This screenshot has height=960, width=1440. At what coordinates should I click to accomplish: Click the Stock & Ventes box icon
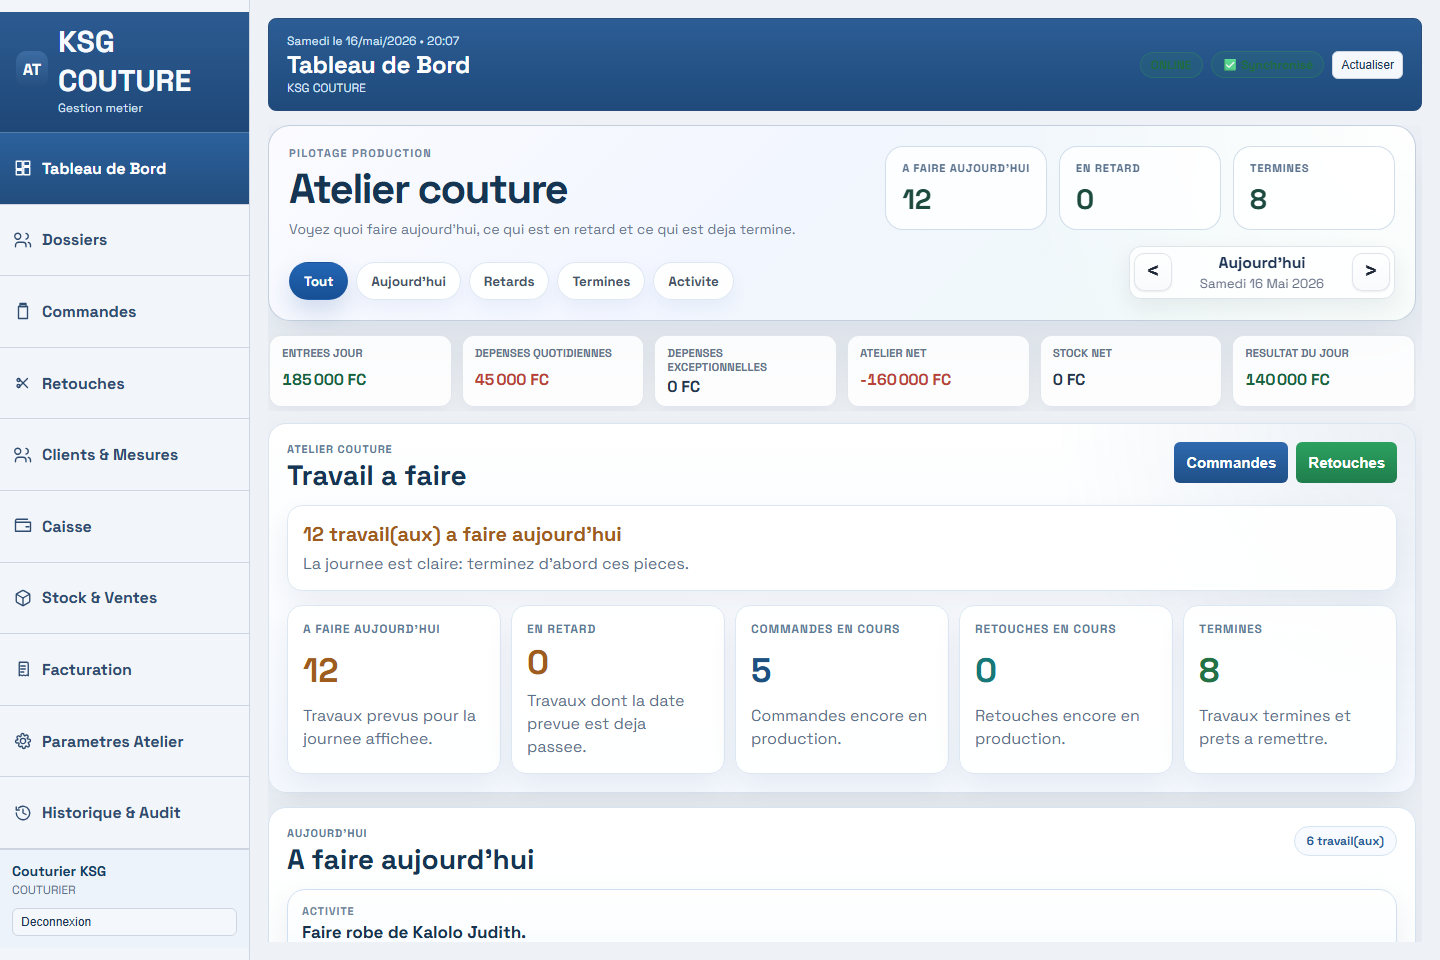click(x=23, y=598)
